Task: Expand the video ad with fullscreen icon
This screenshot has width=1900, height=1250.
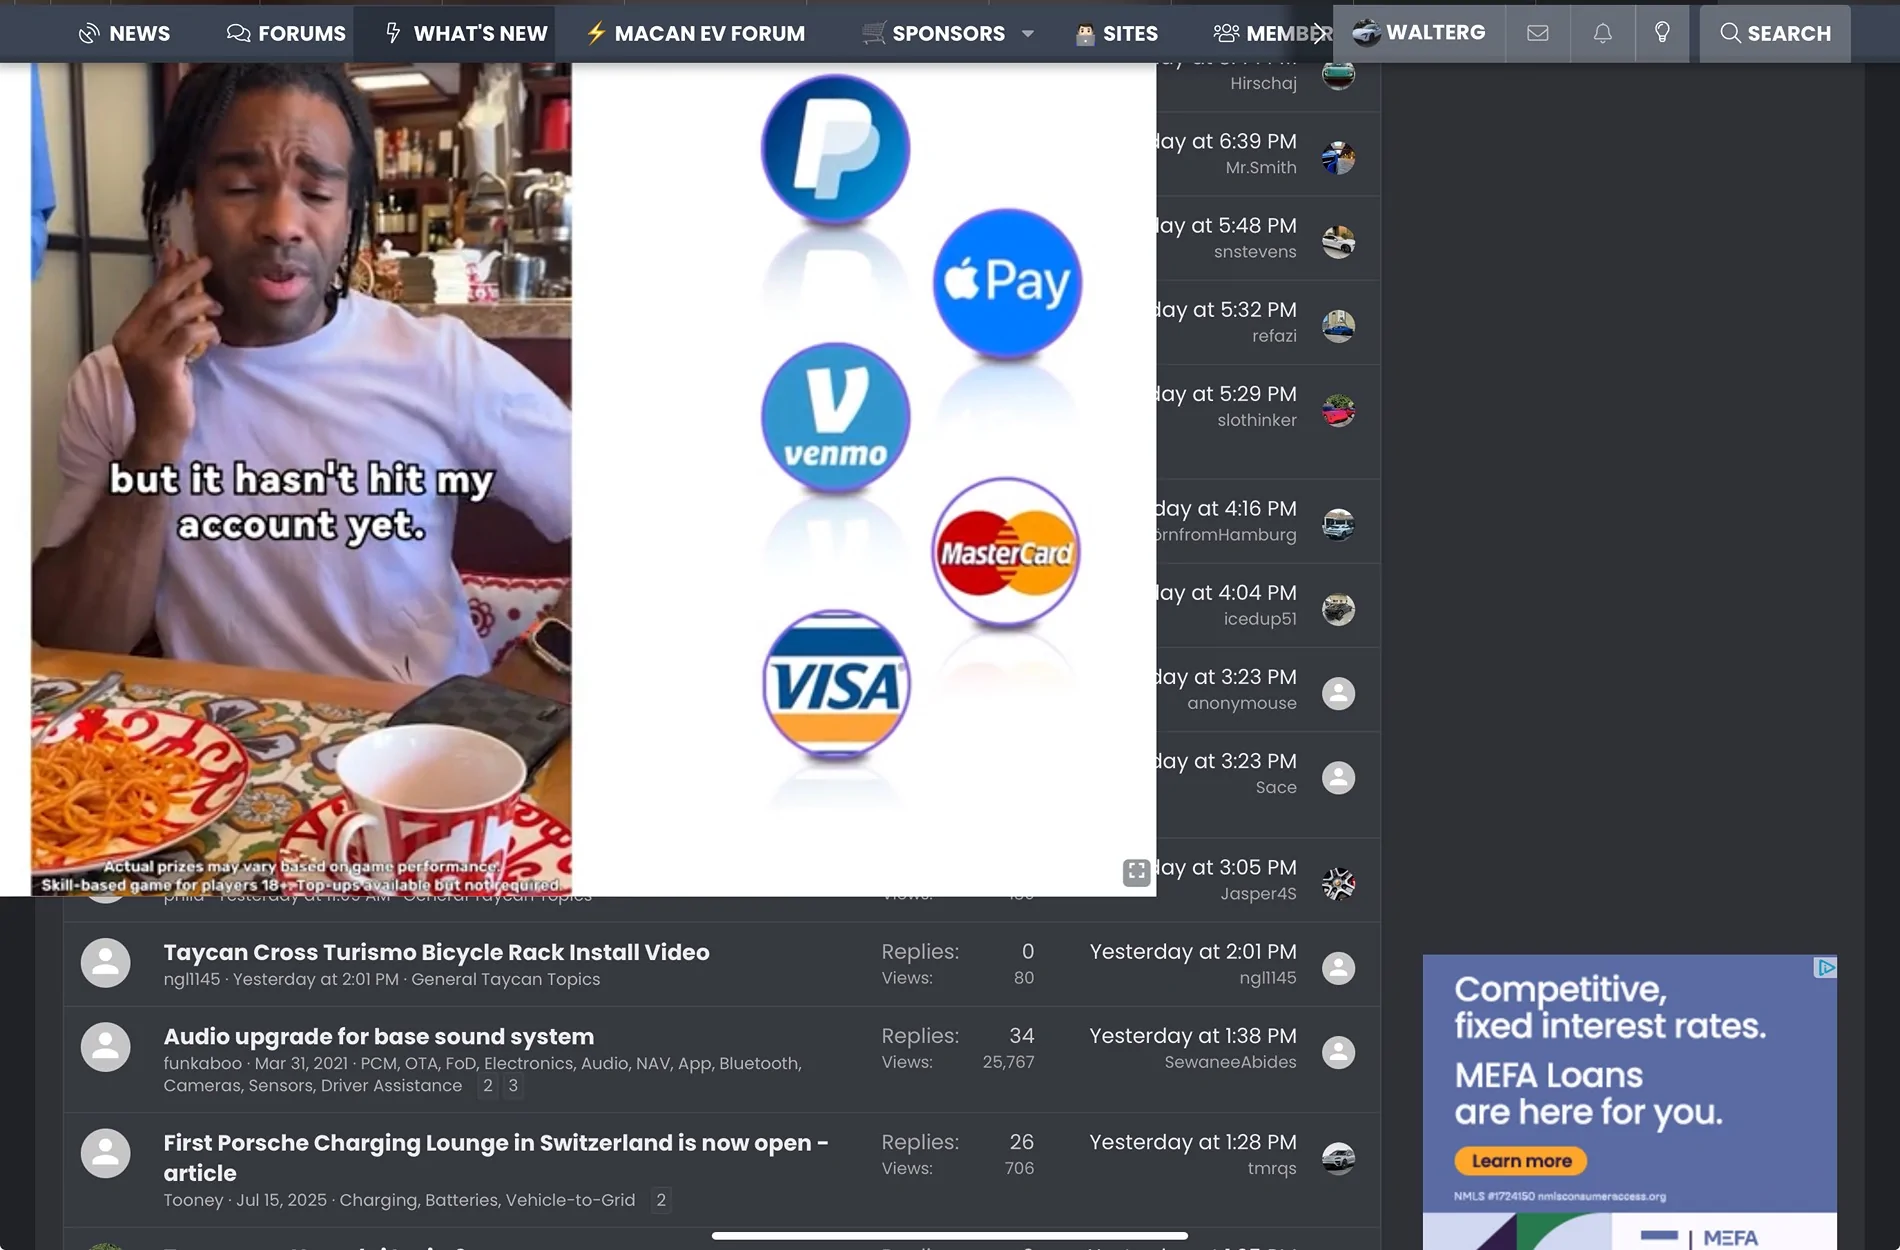Action: coord(1136,872)
